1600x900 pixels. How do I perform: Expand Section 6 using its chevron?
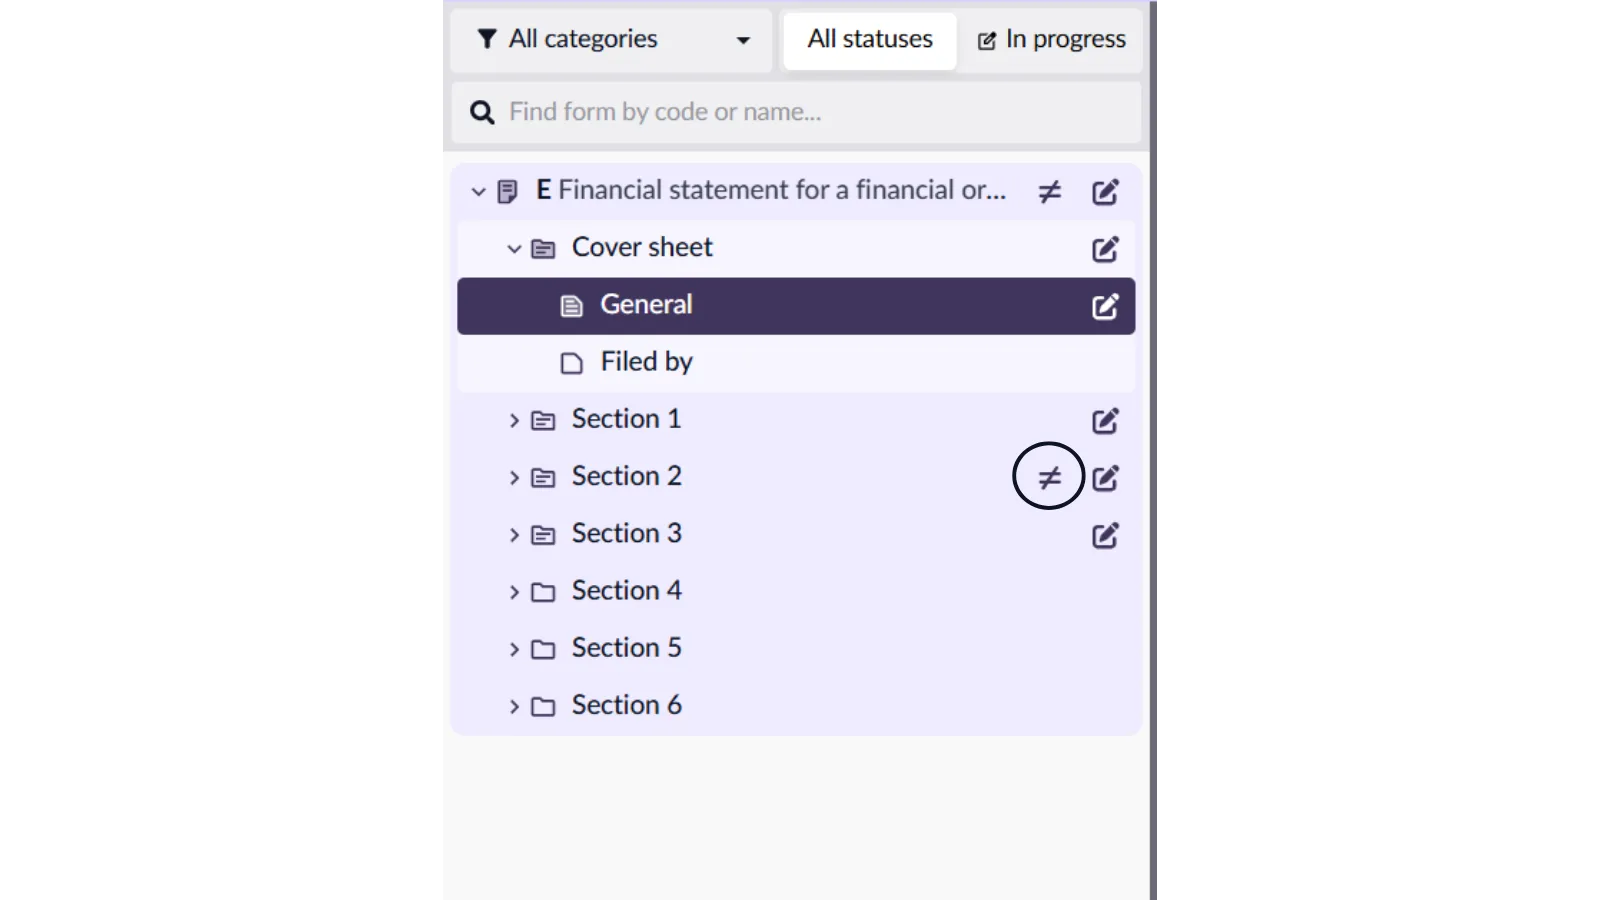click(514, 707)
